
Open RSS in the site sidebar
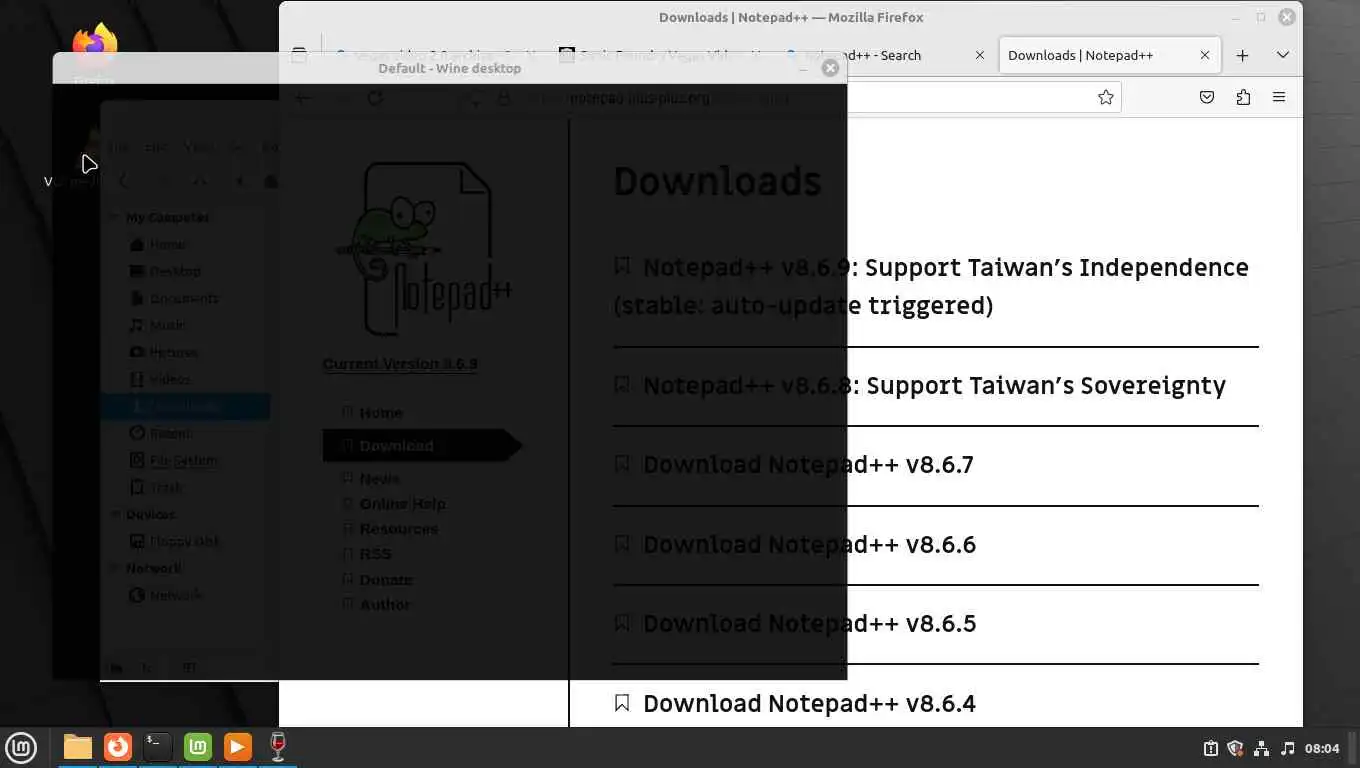pos(375,554)
